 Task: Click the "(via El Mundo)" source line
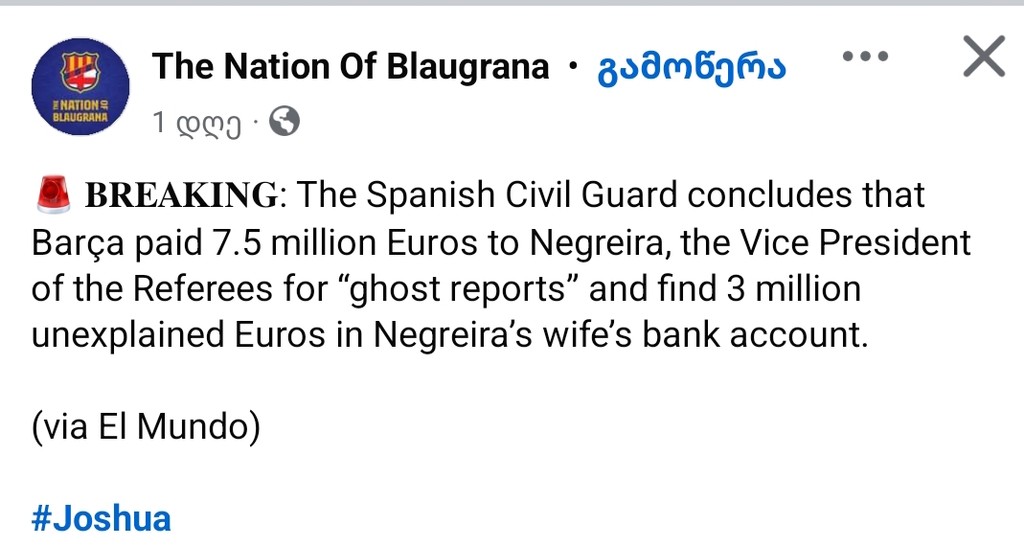point(146,428)
